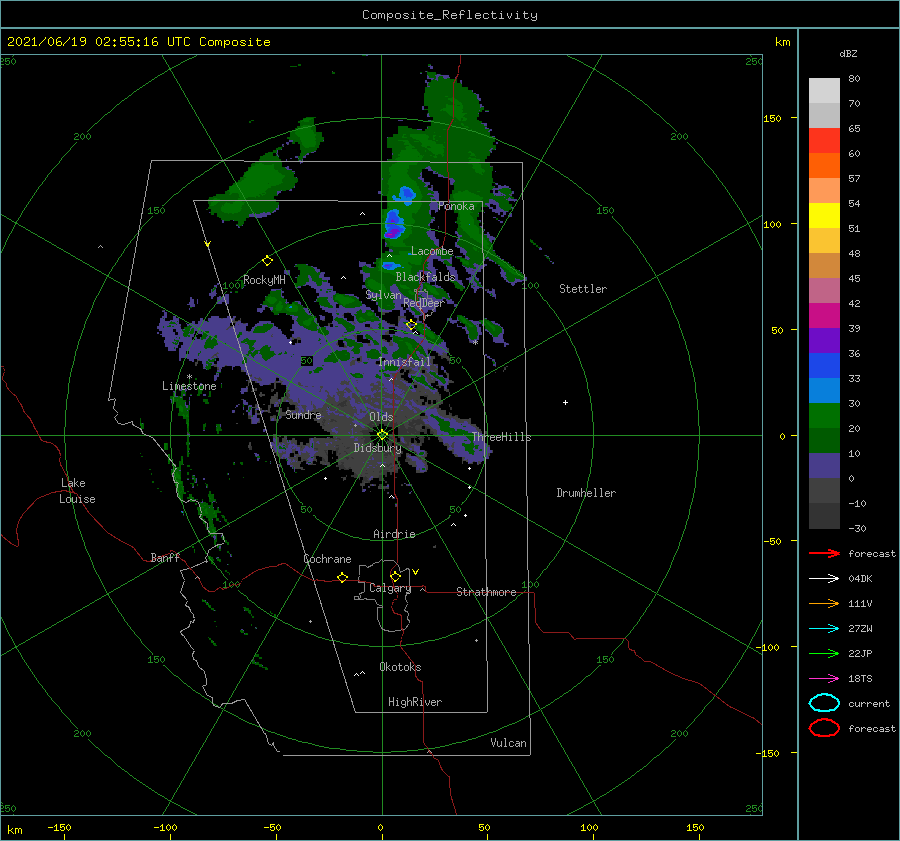Click the yellow diamond marker beside Cochrane
900x841 pixels.
(342, 577)
